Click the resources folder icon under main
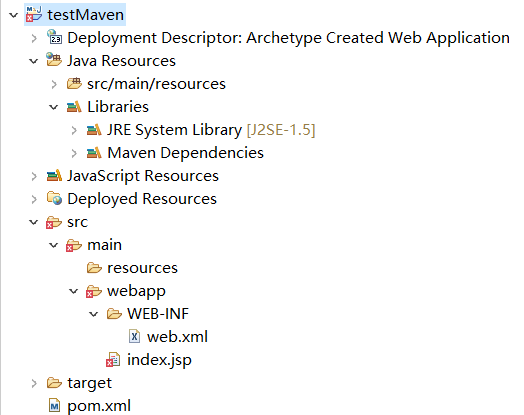 click(94, 268)
